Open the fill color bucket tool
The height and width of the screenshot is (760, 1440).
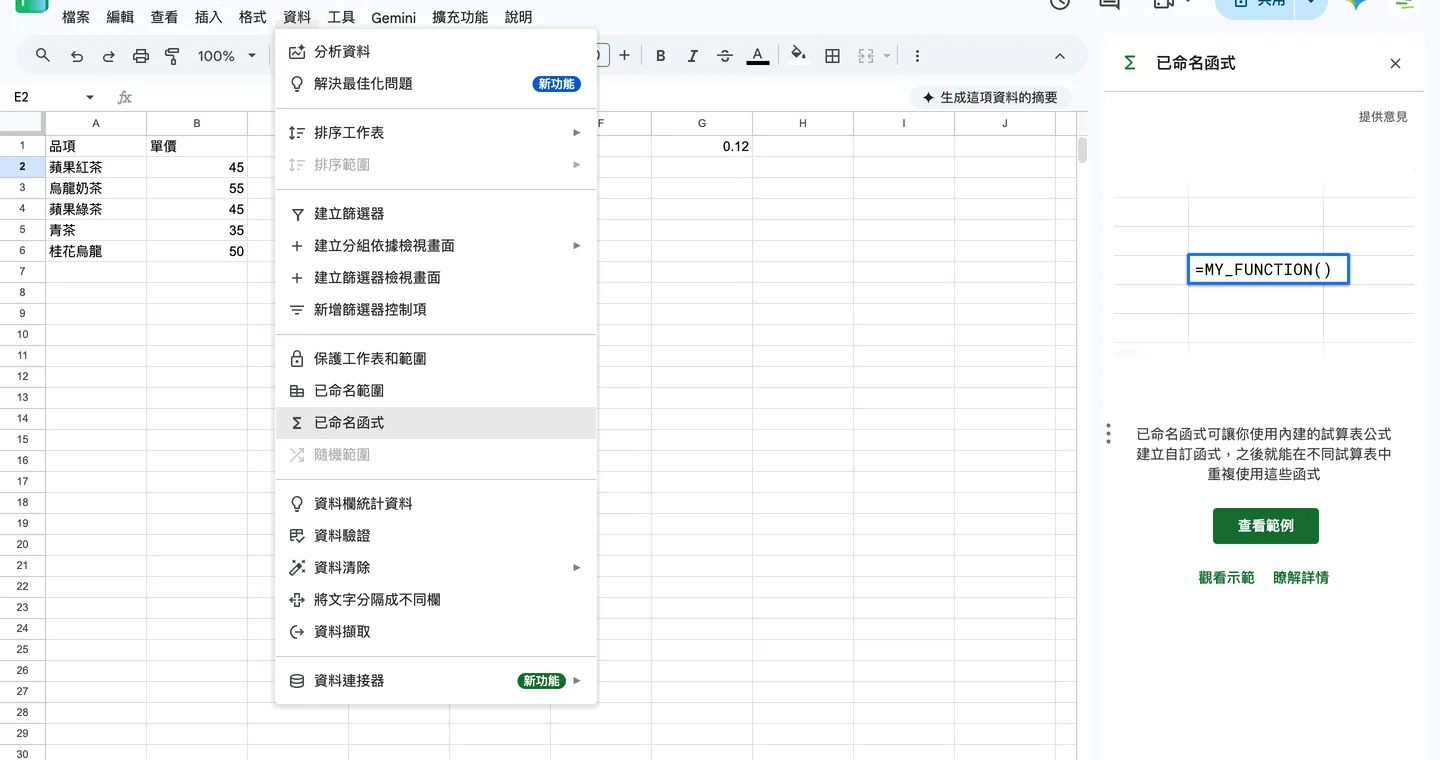click(798, 55)
